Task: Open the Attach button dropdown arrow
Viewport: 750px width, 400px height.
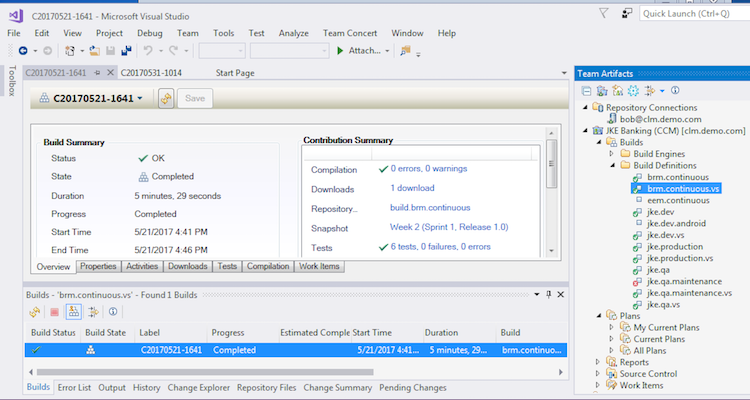Action: coord(387,51)
